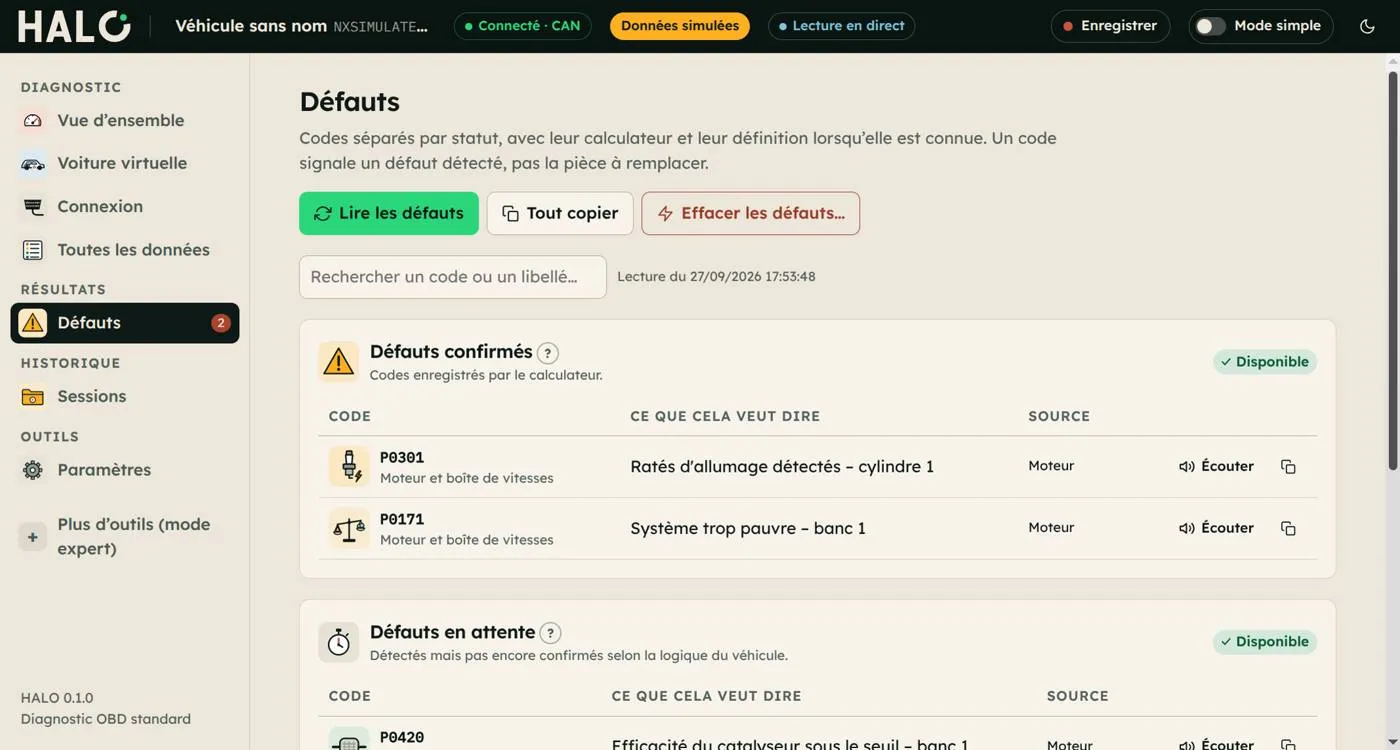The width and height of the screenshot is (1400, 750).
Task: Open Paramètres page
Action: 125,470
